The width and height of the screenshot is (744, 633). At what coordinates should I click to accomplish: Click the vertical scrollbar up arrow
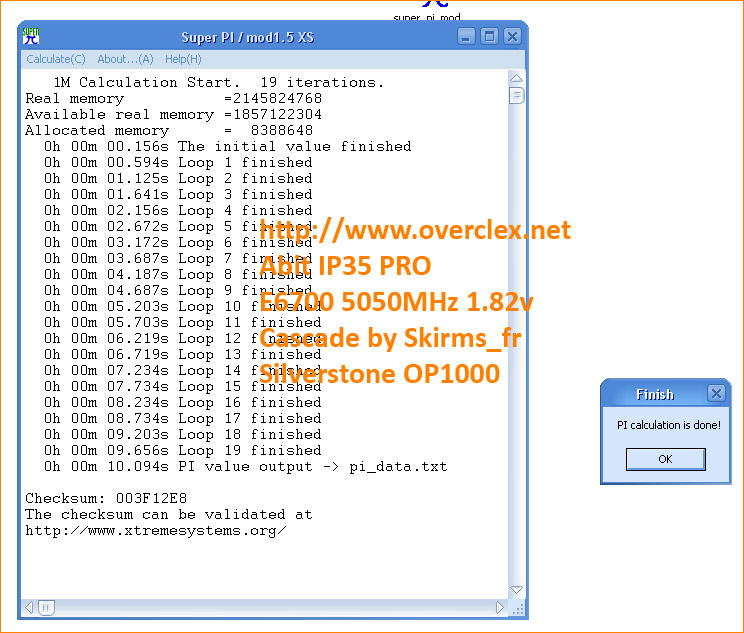pos(516,78)
